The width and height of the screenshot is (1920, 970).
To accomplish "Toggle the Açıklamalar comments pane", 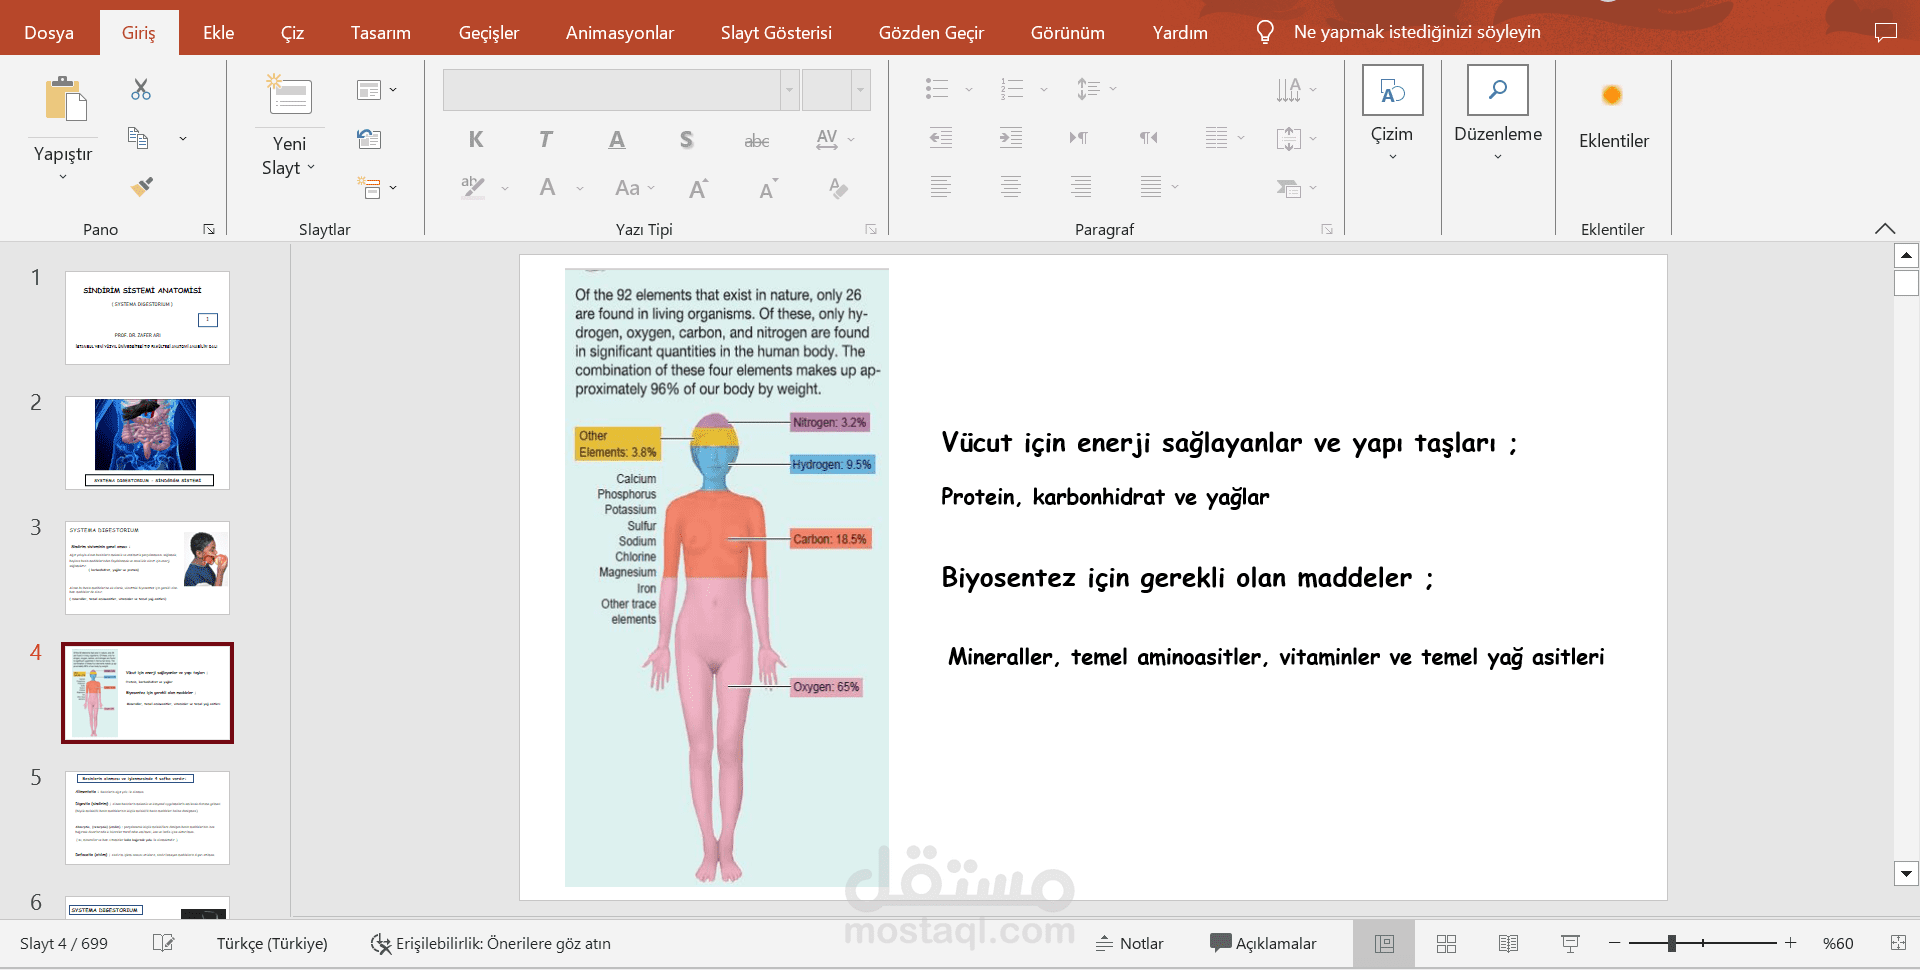I will click(x=1263, y=943).
